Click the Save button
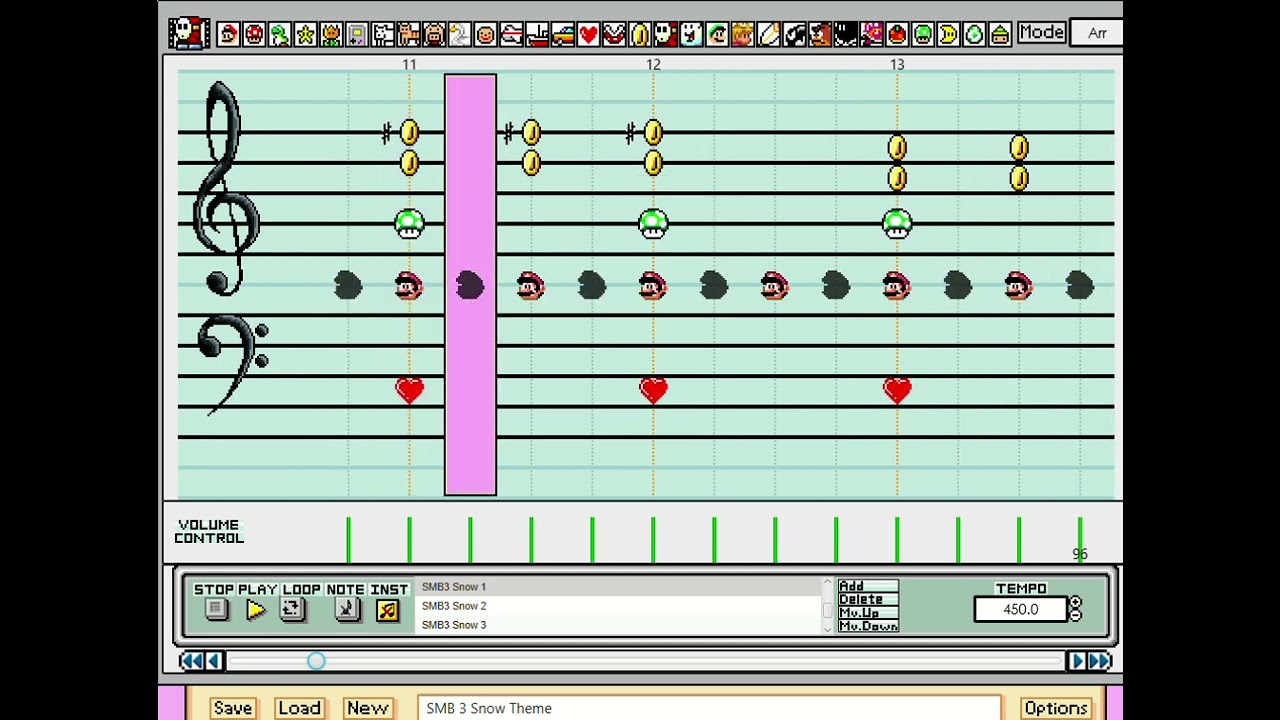The height and width of the screenshot is (720, 1280). pos(233,708)
